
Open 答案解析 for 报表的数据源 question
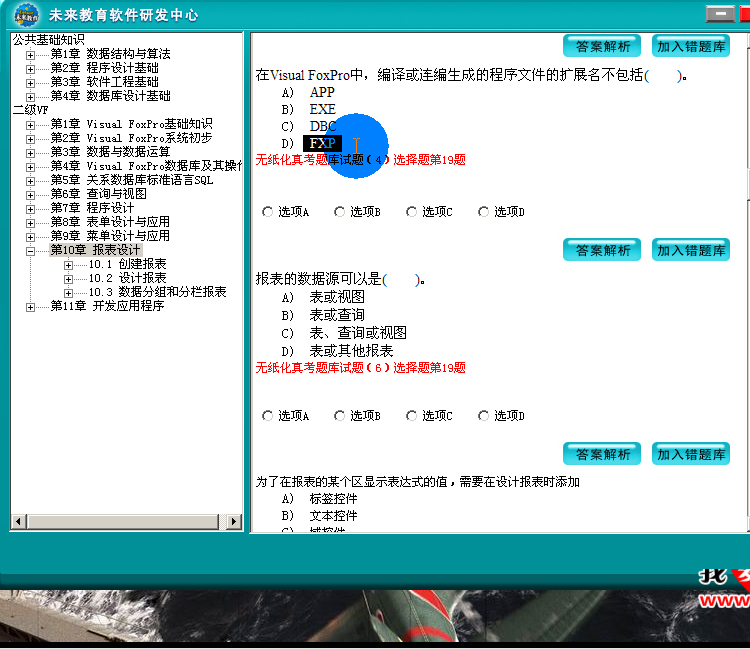pyautogui.click(x=602, y=250)
